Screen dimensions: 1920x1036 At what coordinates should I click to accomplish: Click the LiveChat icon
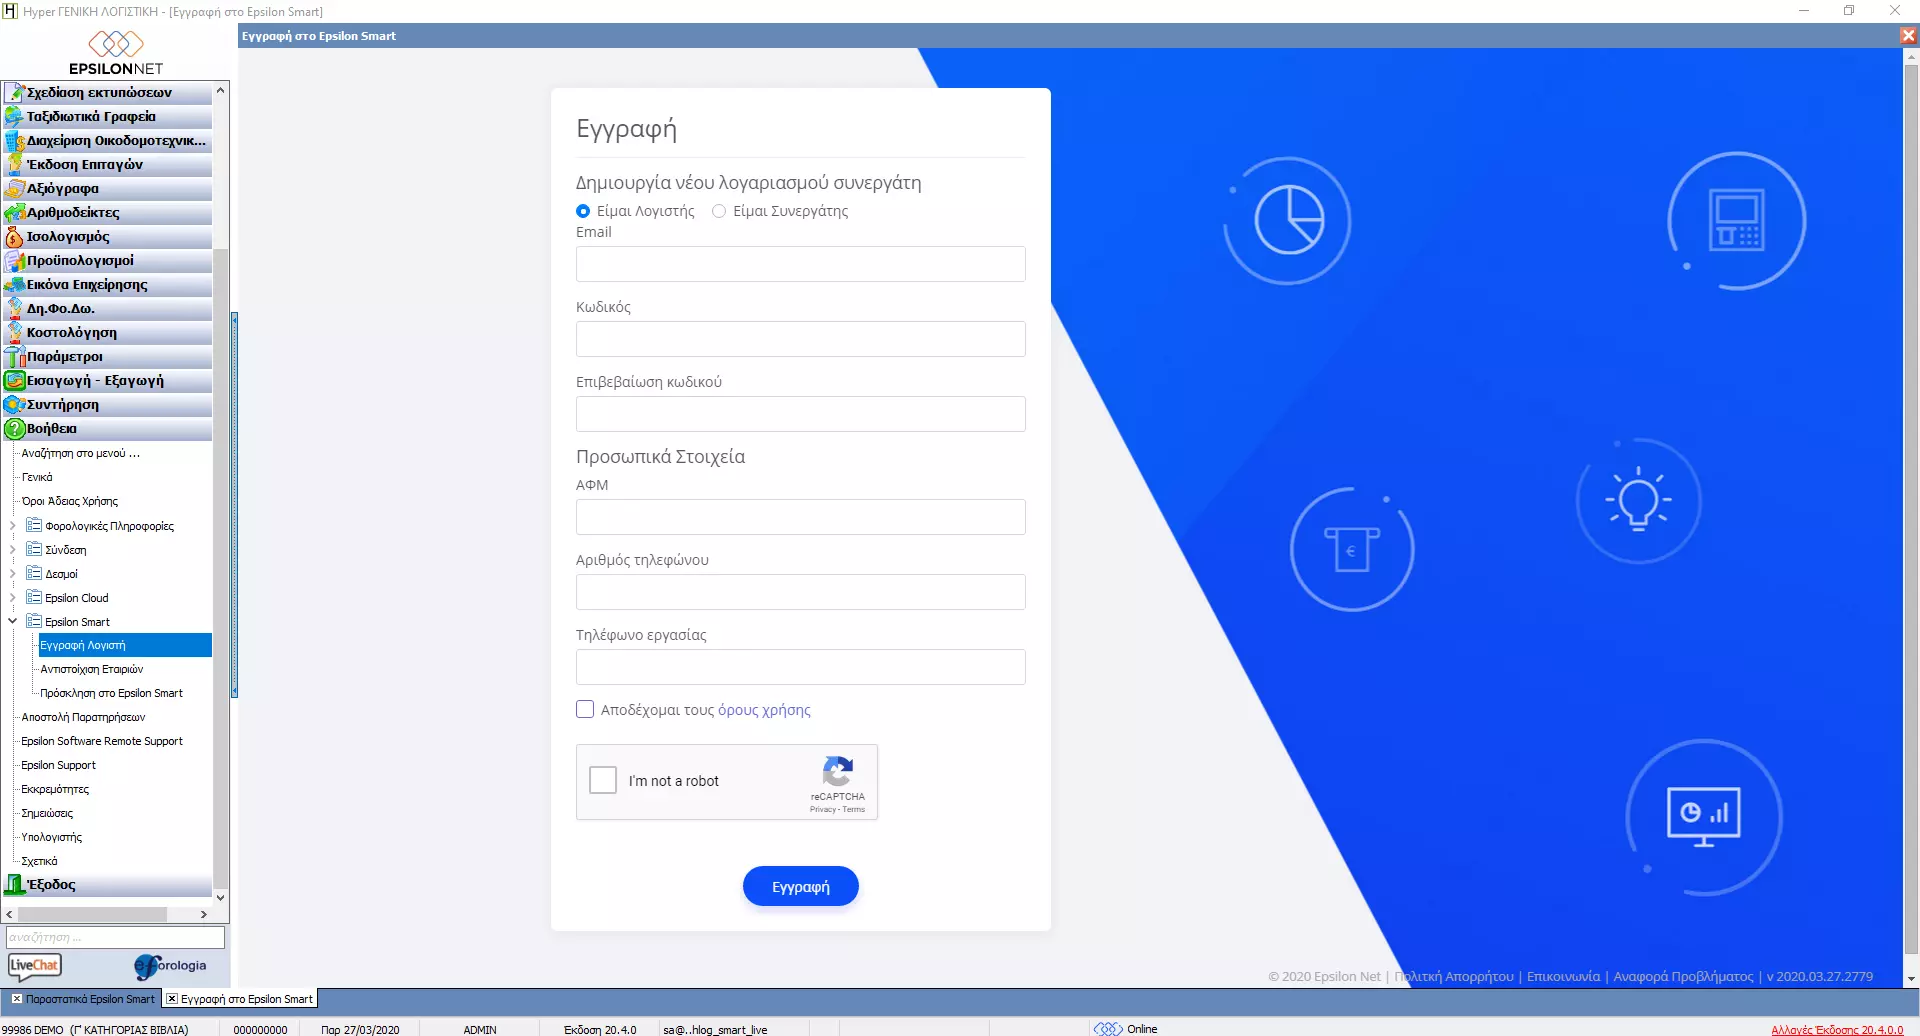coord(35,966)
